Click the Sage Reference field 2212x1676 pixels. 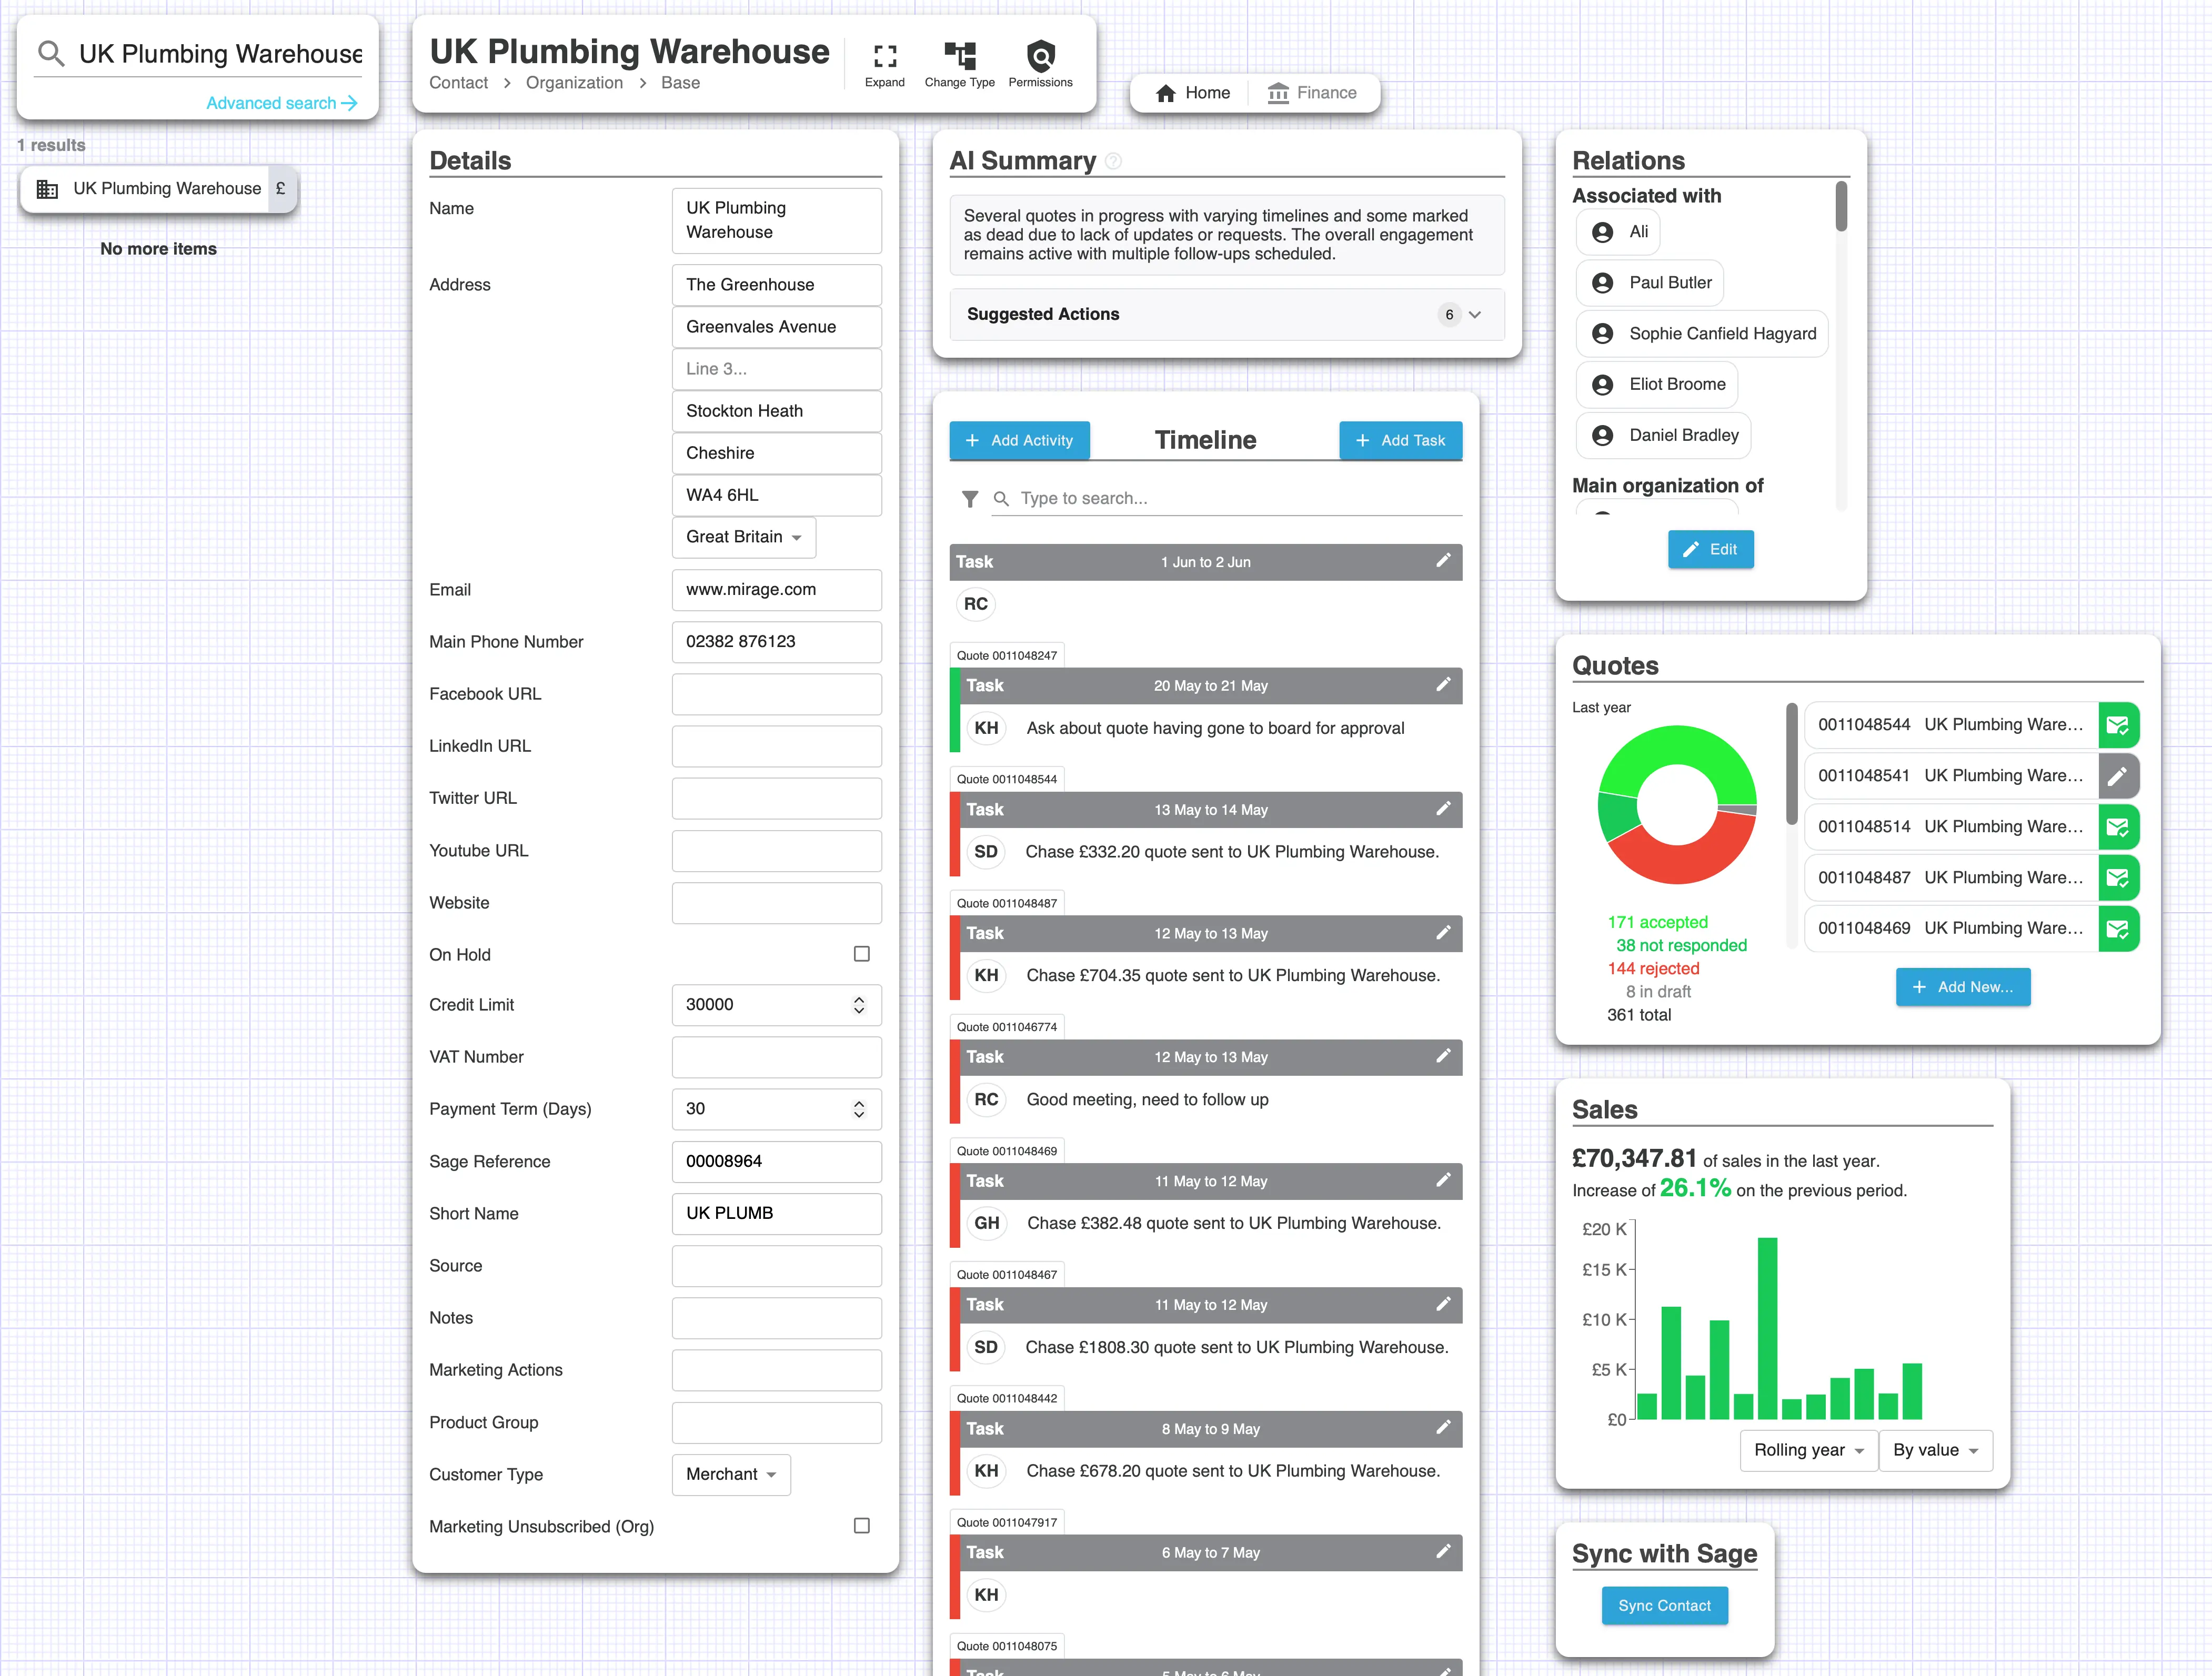[x=776, y=1161]
